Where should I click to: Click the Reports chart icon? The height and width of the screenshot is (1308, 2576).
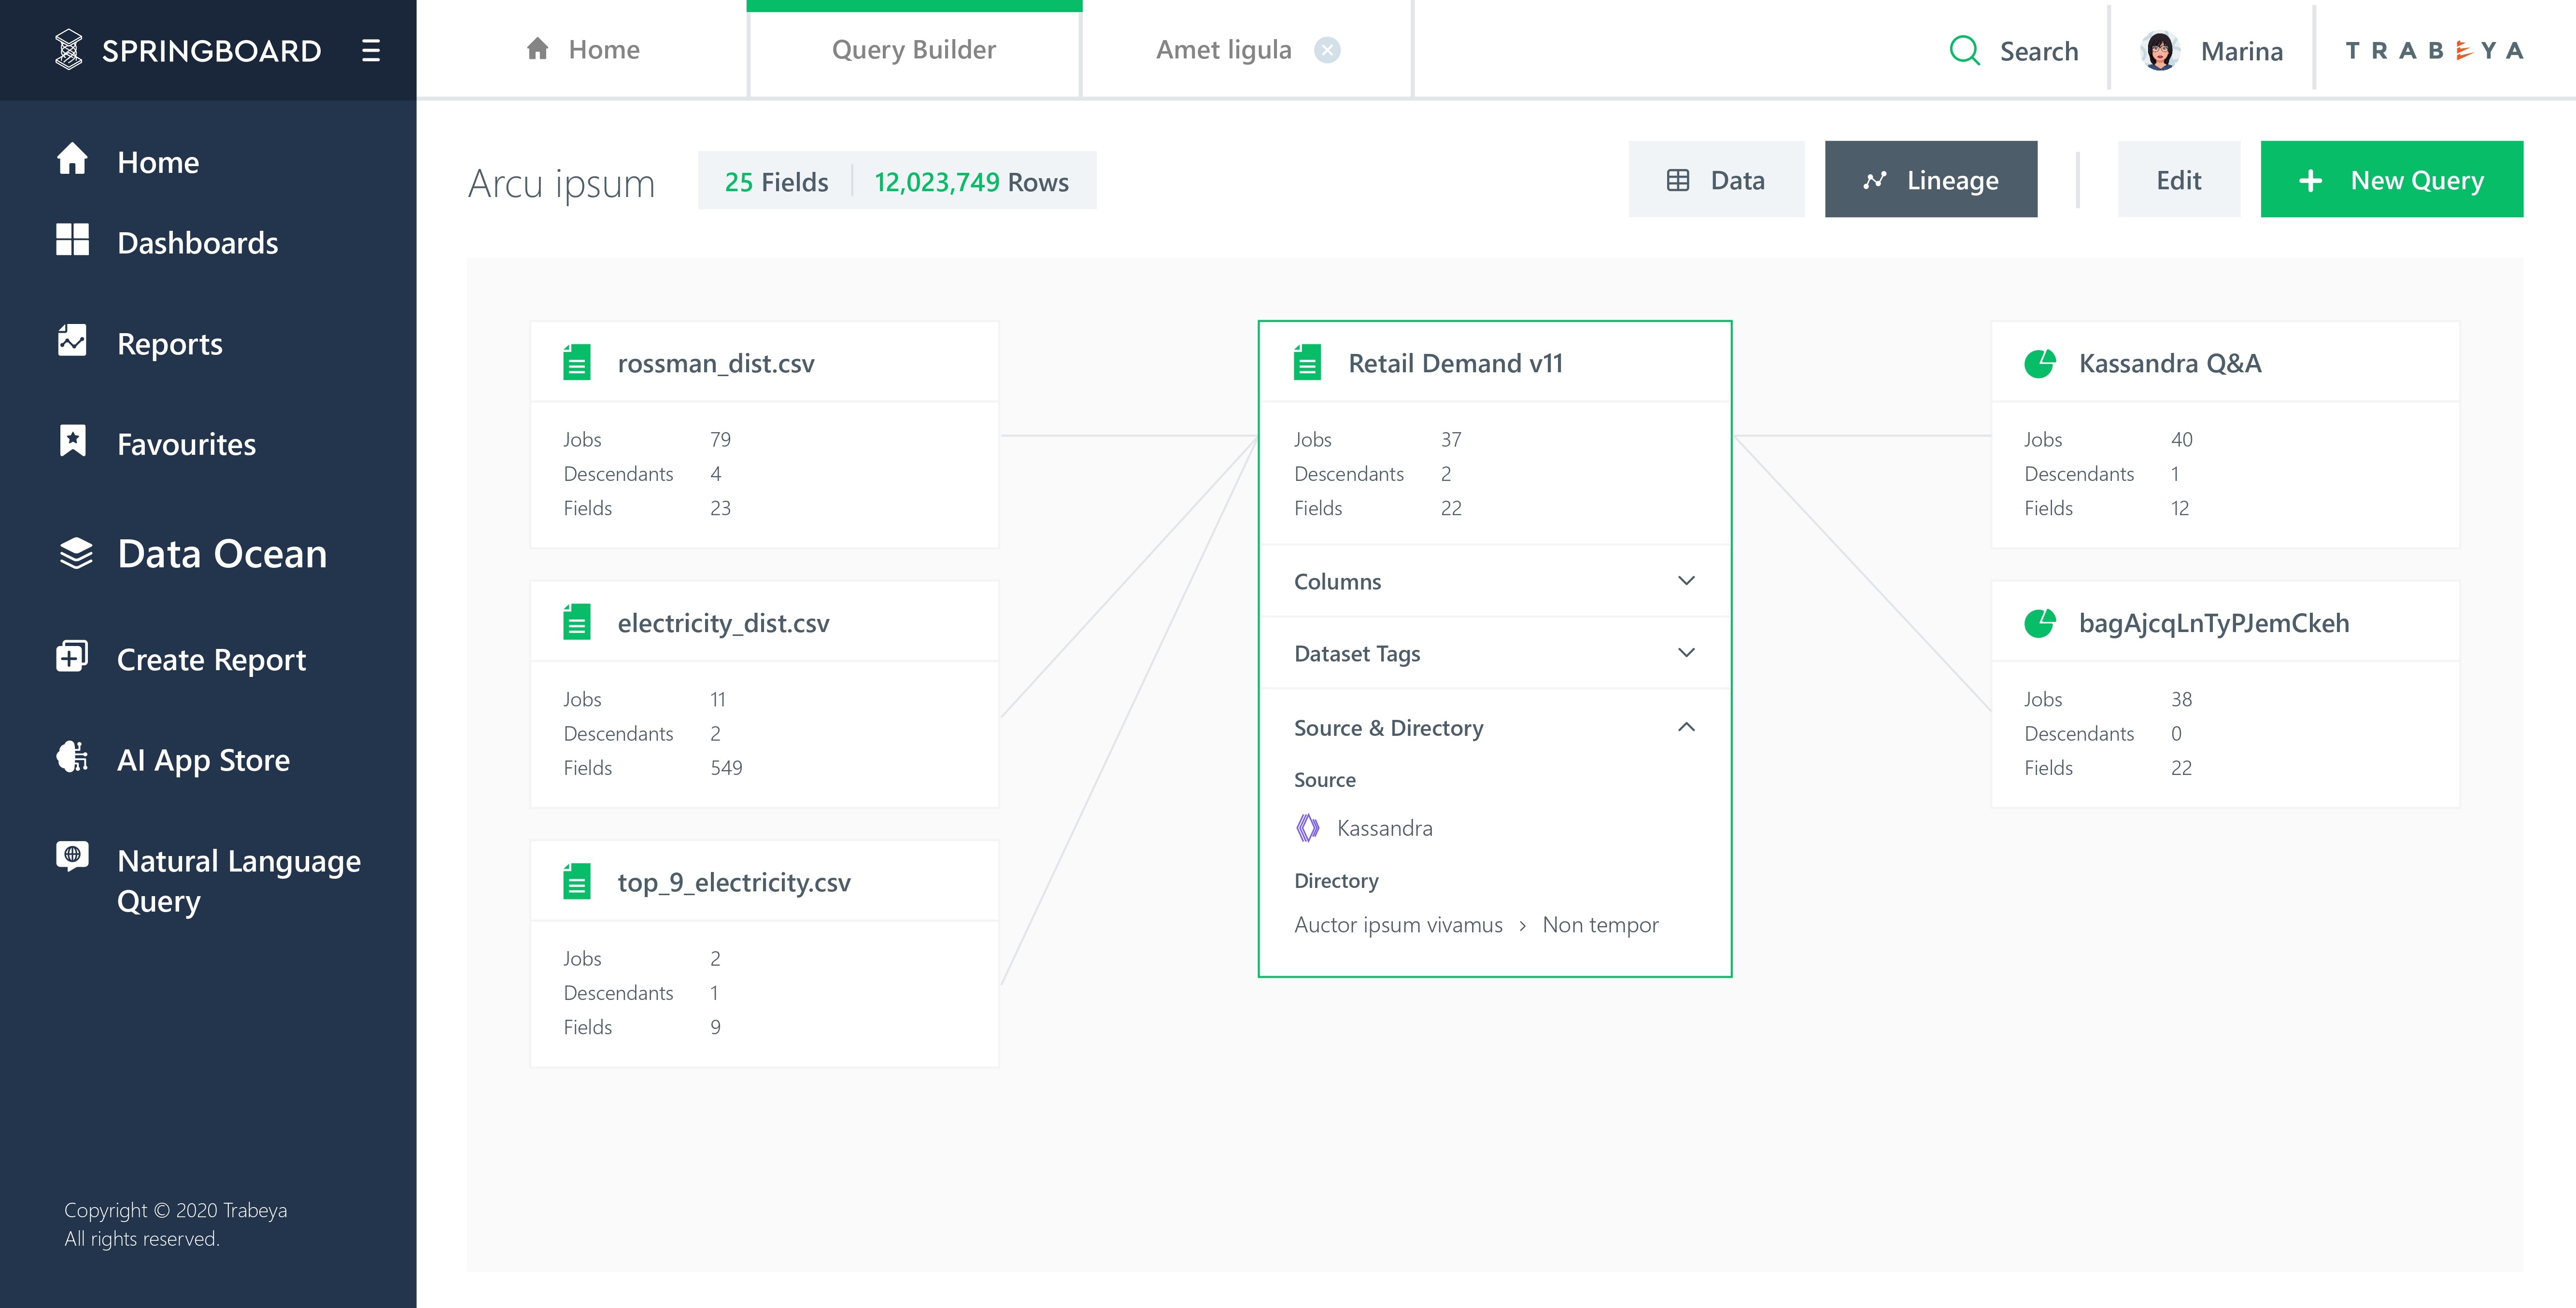tap(72, 341)
